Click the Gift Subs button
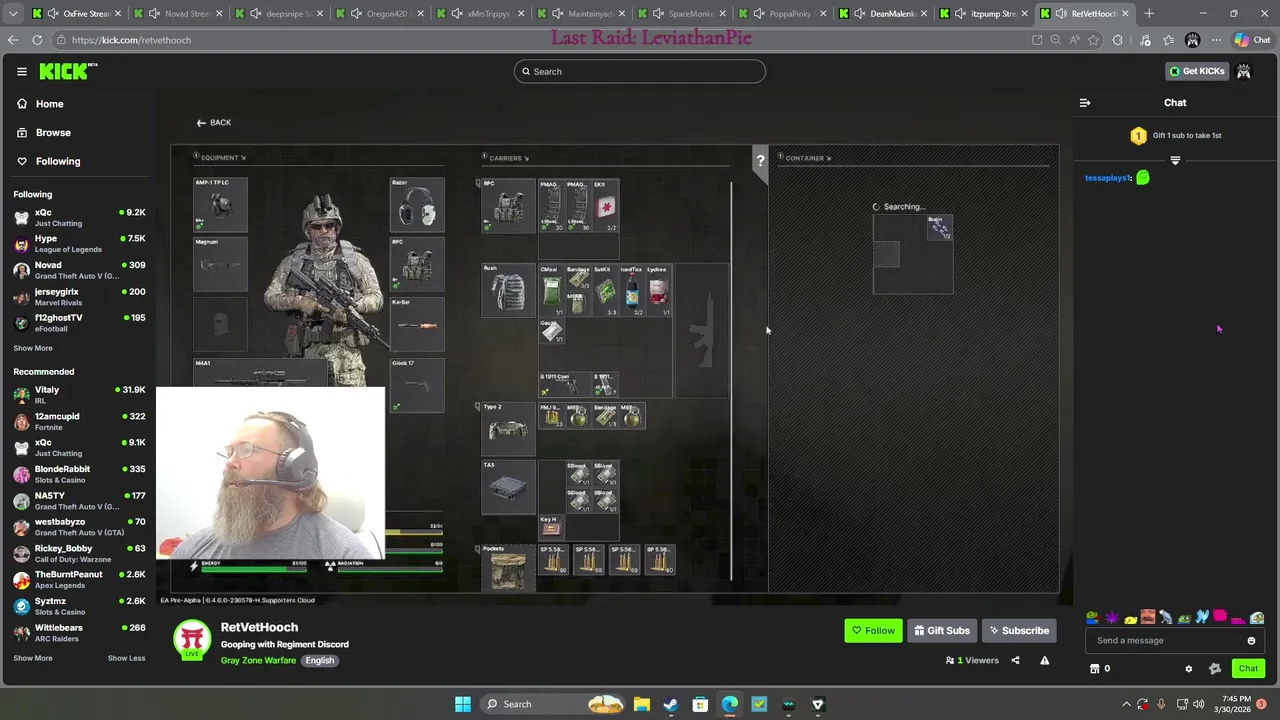 click(x=941, y=630)
